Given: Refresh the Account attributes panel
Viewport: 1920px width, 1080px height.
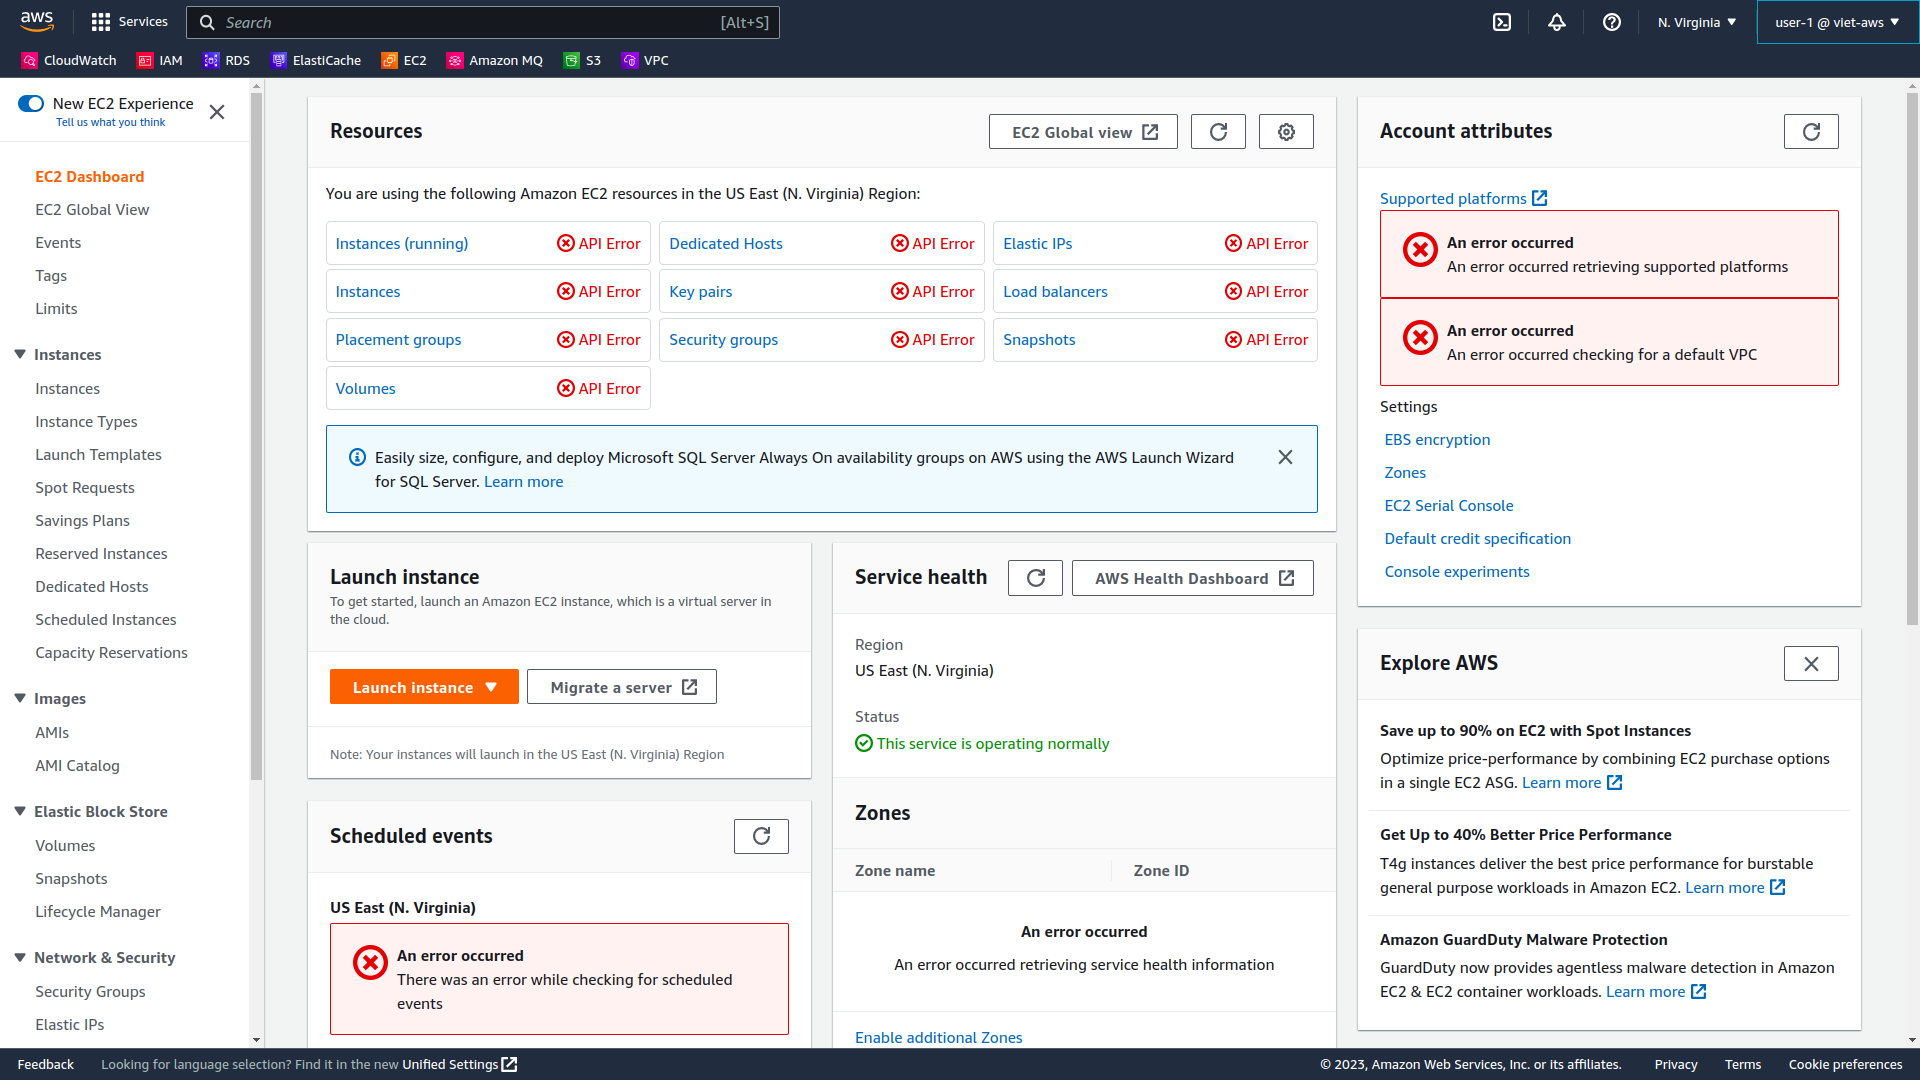Looking at the screenshot, I should 1811,132.
